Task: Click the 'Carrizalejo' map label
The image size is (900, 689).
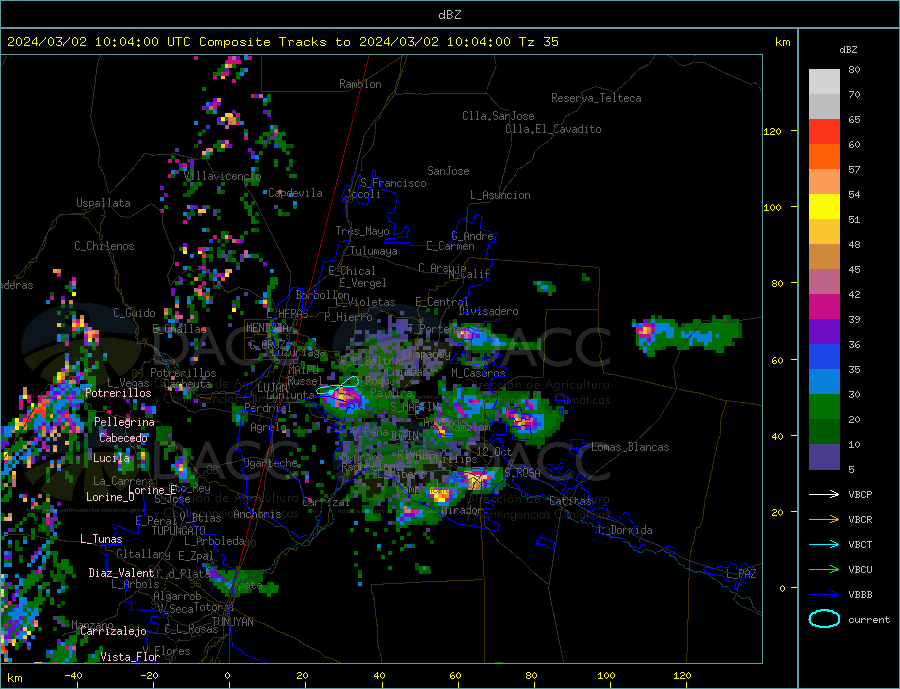Action: pyautogui.click(x=113, y=631)
